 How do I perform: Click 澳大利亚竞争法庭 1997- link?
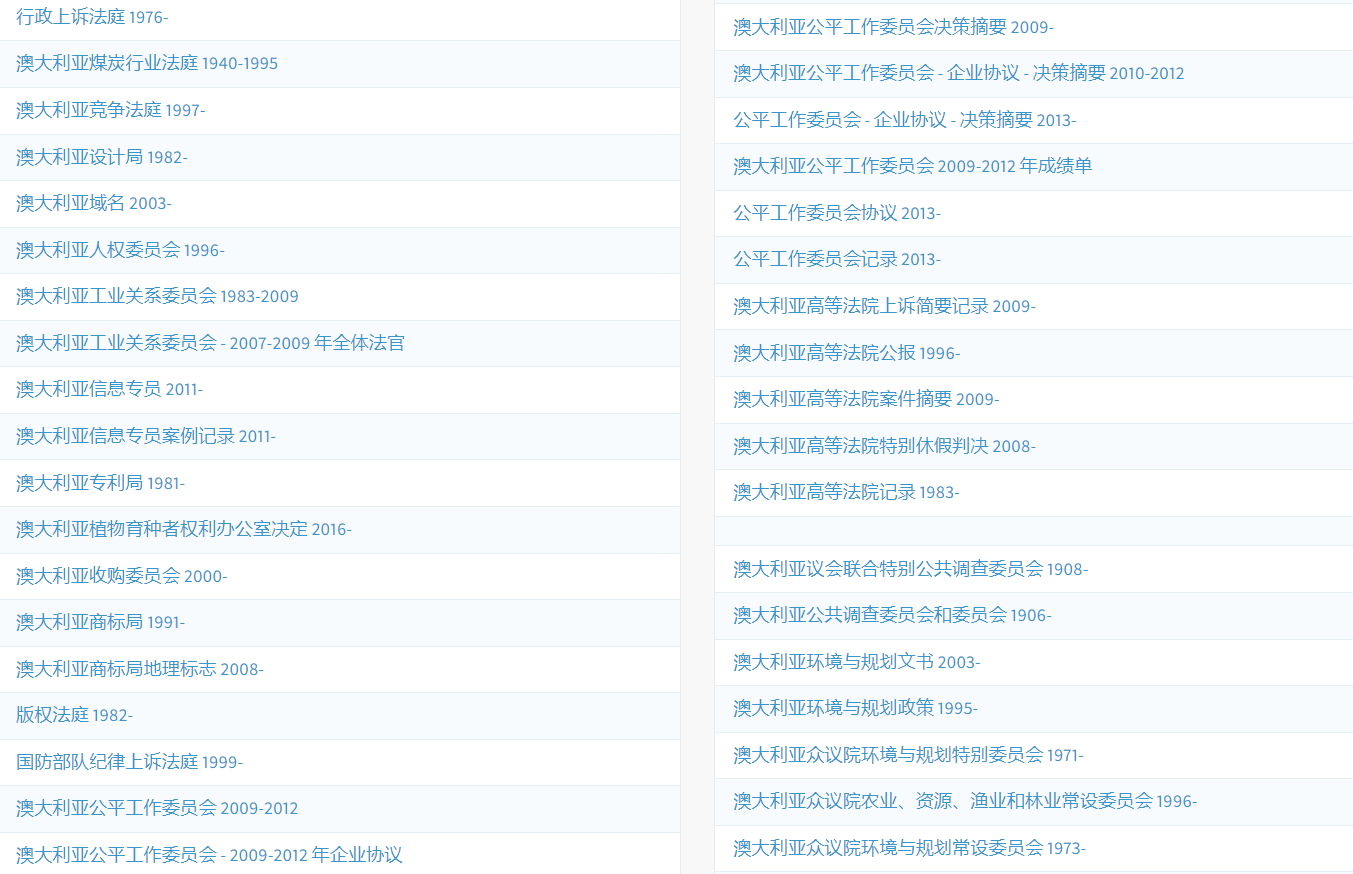click(x=111, y=110)
